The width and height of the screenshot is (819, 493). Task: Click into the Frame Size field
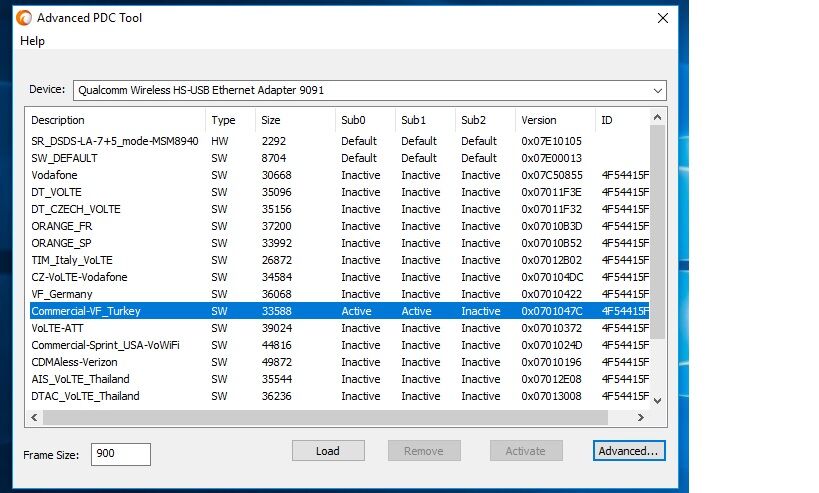121,454
